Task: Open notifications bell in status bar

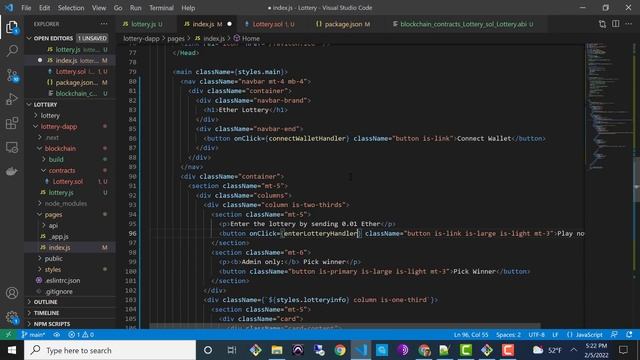Action: (x=629, y=335)
